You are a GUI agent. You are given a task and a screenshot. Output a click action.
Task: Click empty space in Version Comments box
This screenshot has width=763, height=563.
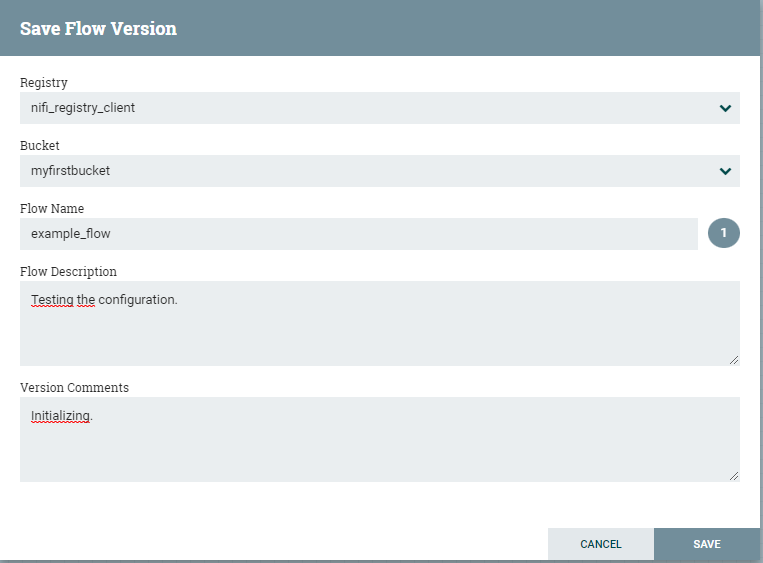(380, 450)
